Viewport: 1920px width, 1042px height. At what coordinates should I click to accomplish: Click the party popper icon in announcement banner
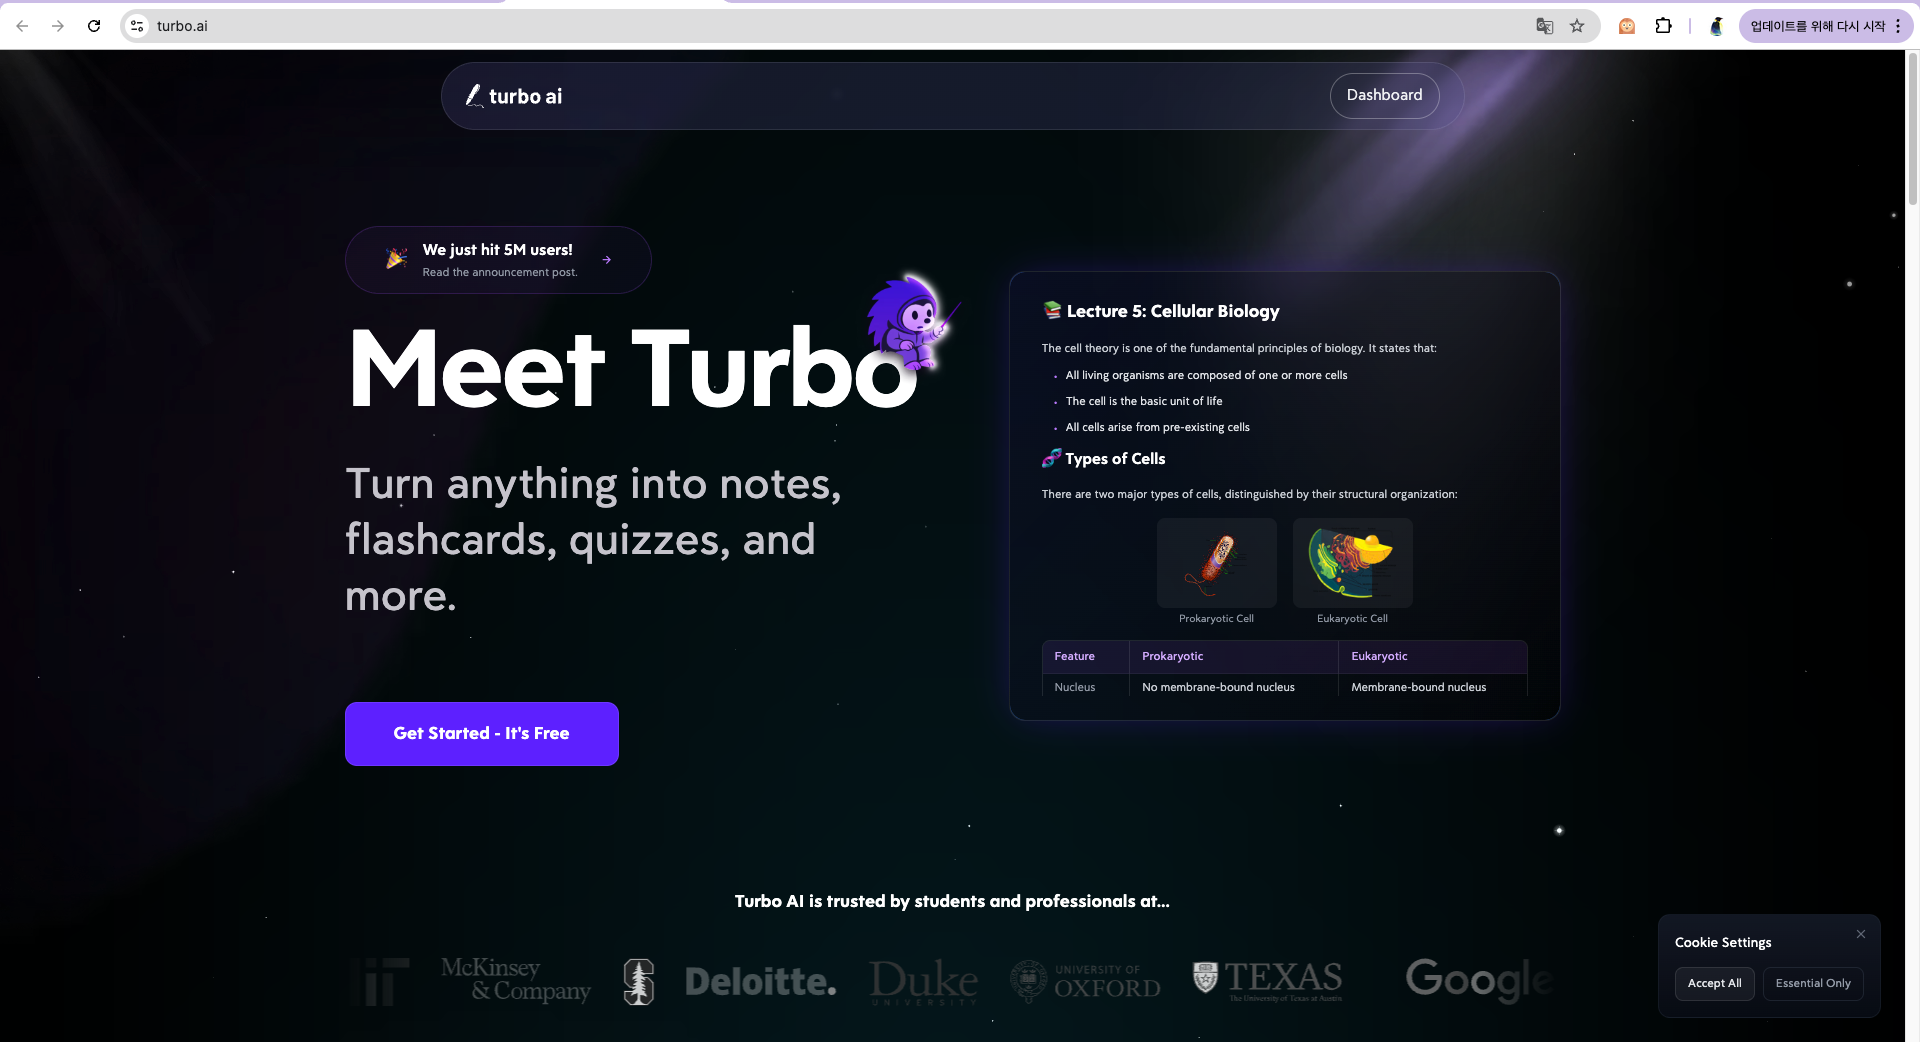point(396,258)
